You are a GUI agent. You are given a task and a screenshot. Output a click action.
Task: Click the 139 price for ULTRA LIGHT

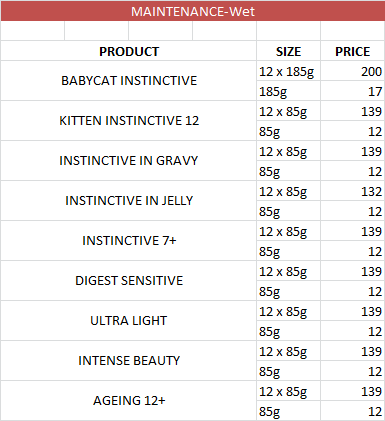[x=353, y=311]
